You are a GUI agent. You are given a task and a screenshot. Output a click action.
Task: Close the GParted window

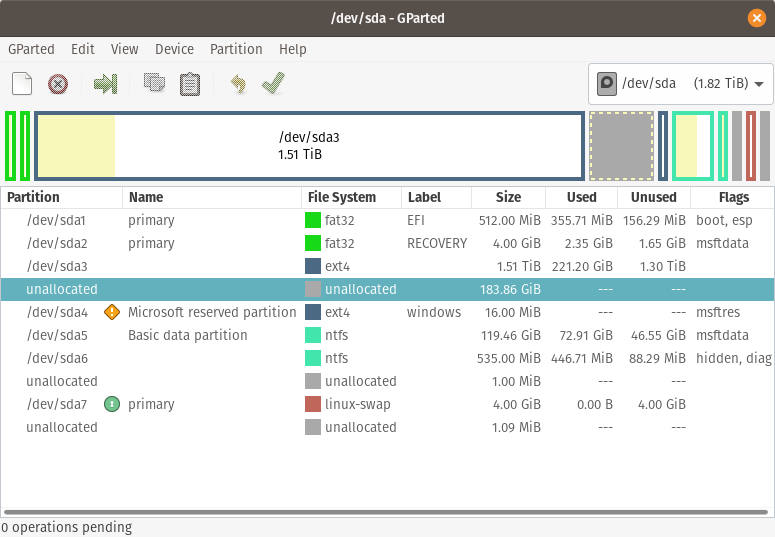[756, 18]
